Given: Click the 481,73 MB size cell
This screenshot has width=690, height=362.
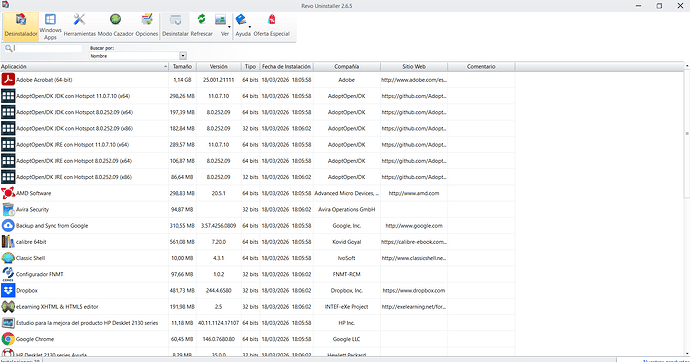Looking at the screenshot, I should coord(182,290).
